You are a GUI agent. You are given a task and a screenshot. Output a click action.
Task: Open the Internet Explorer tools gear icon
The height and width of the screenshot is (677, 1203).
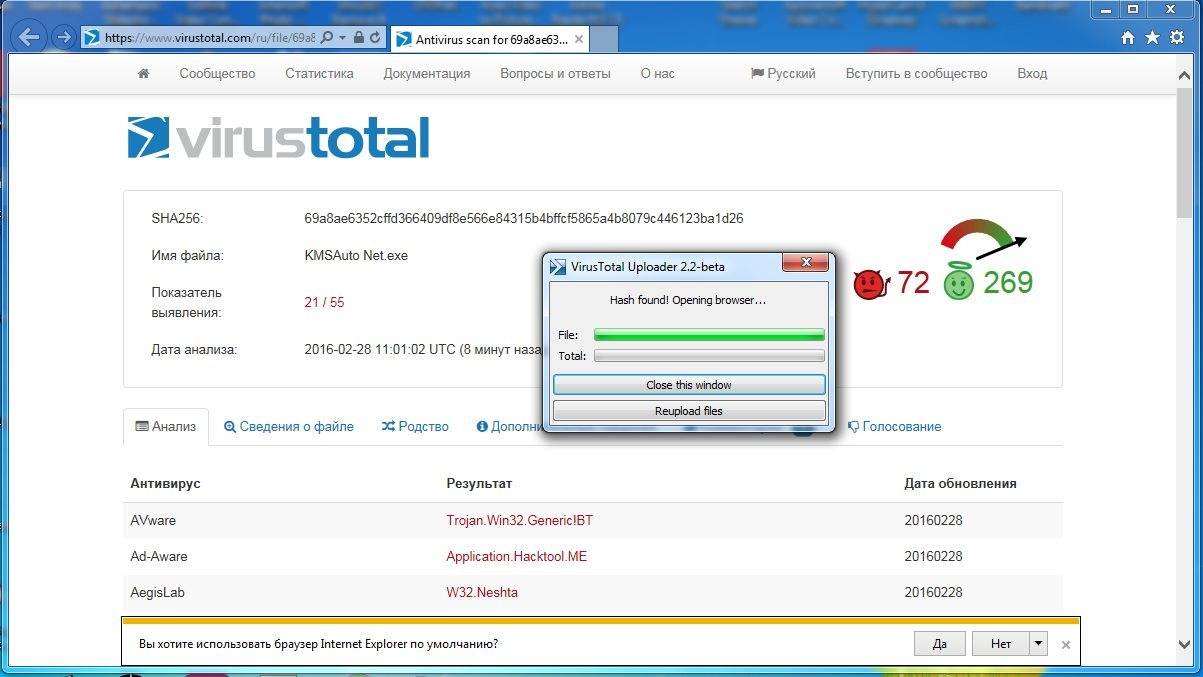pyautogui.click(x=1177, y=38)
